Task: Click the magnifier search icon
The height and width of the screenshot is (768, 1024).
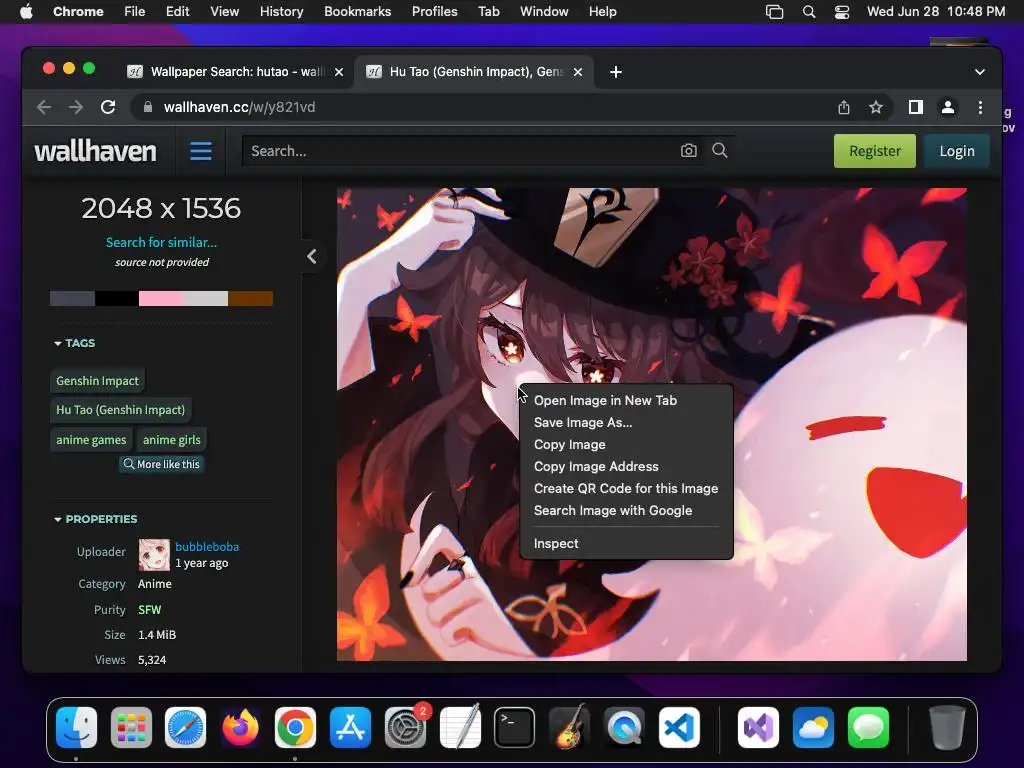Action: [720, 151]
